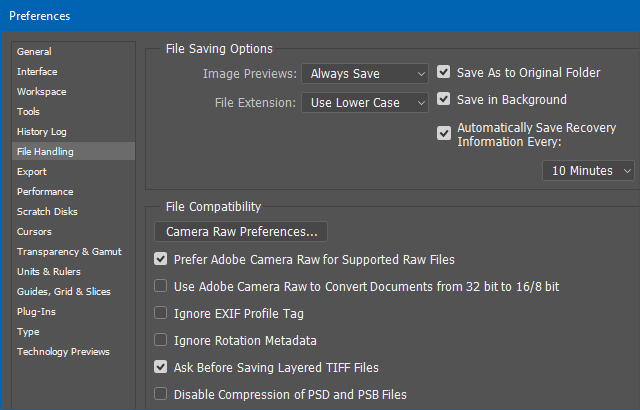
Task: Uncheck Ask Before Saving Layered TIFF Files
Action: click(x=160, y=367)
